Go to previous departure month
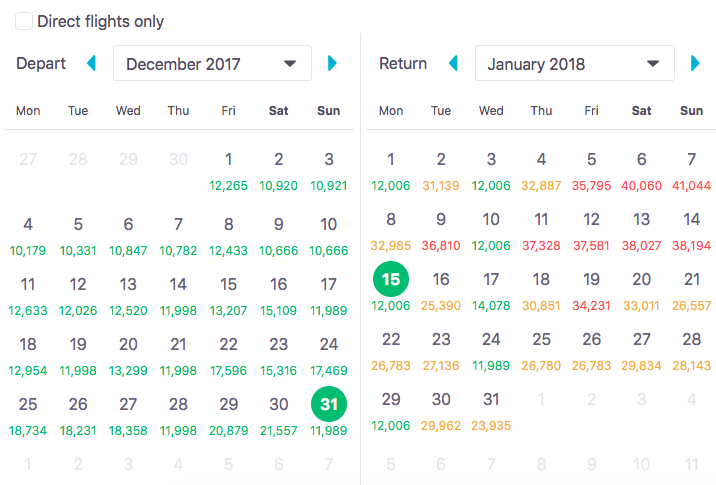The image size is (716, 485). coord(92,64)
